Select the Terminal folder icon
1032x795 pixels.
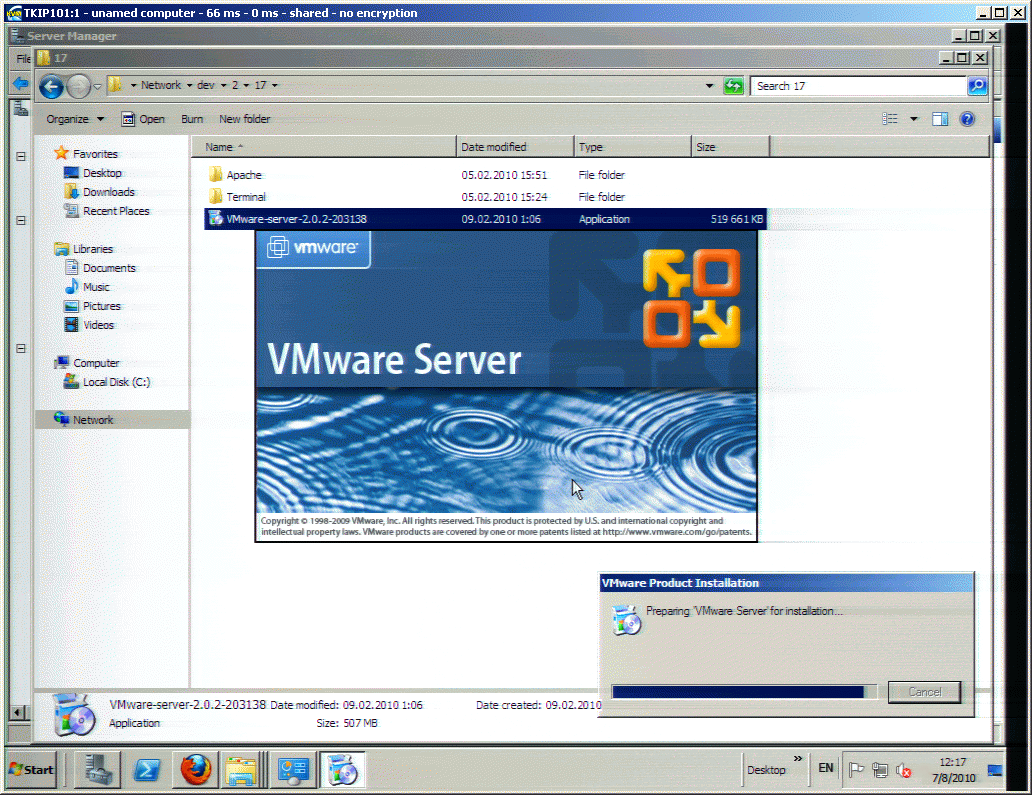(x=216, y=196)
